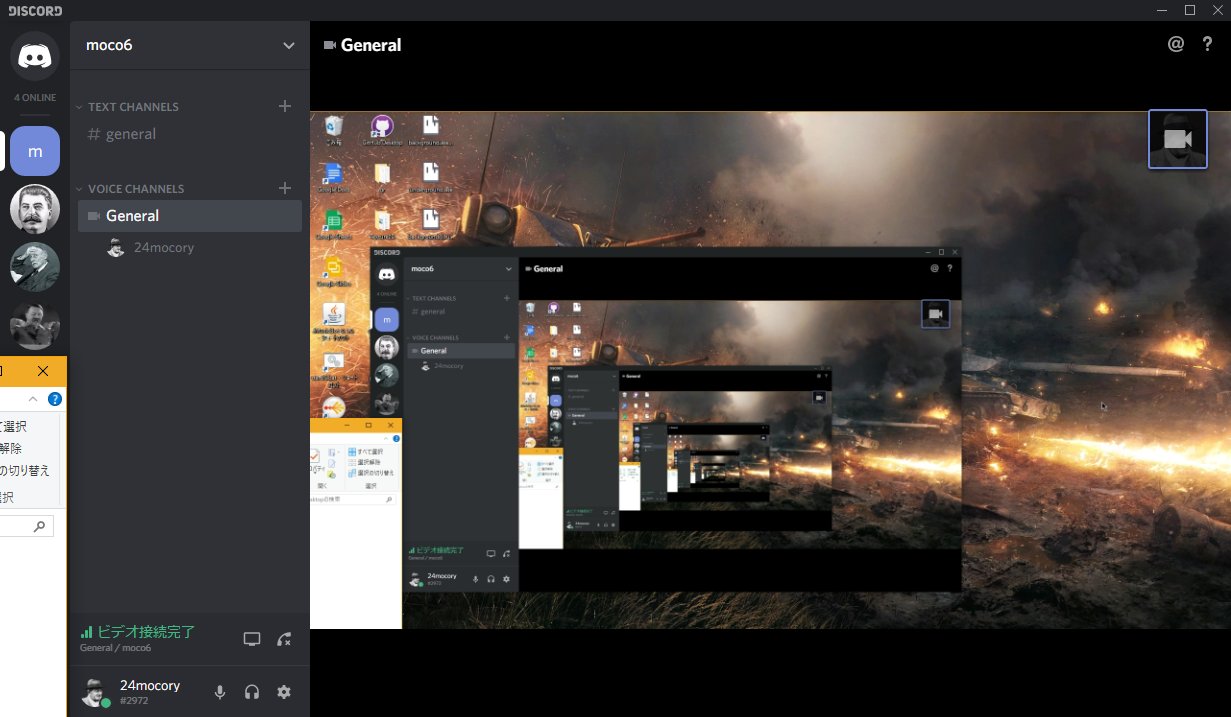Mute the microphone in main user panel
Image resolution: width=1231 pixels, height=717 pixels.
tap(220, 692)
